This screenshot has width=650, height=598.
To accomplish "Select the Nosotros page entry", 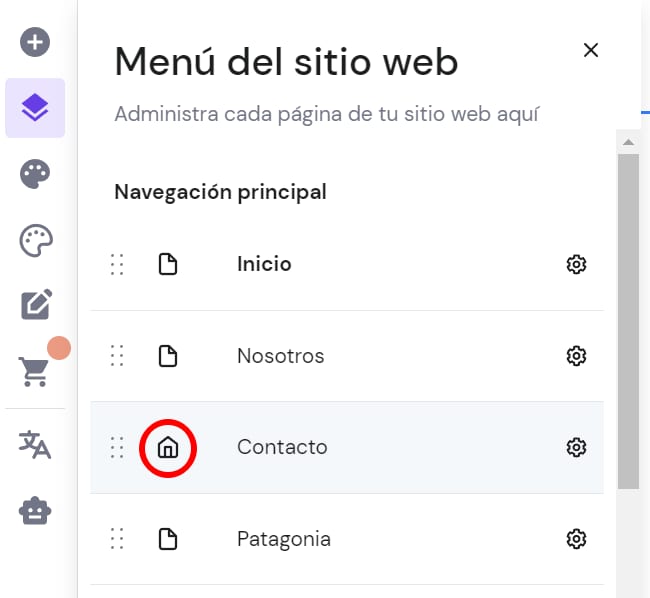I will tap(280, 356).
